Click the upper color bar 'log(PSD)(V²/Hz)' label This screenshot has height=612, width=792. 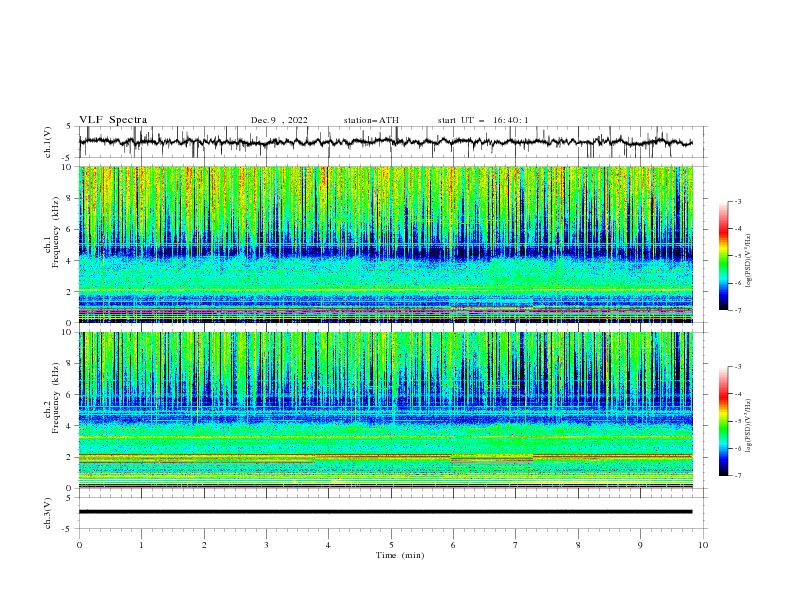(x=748, y=261)
